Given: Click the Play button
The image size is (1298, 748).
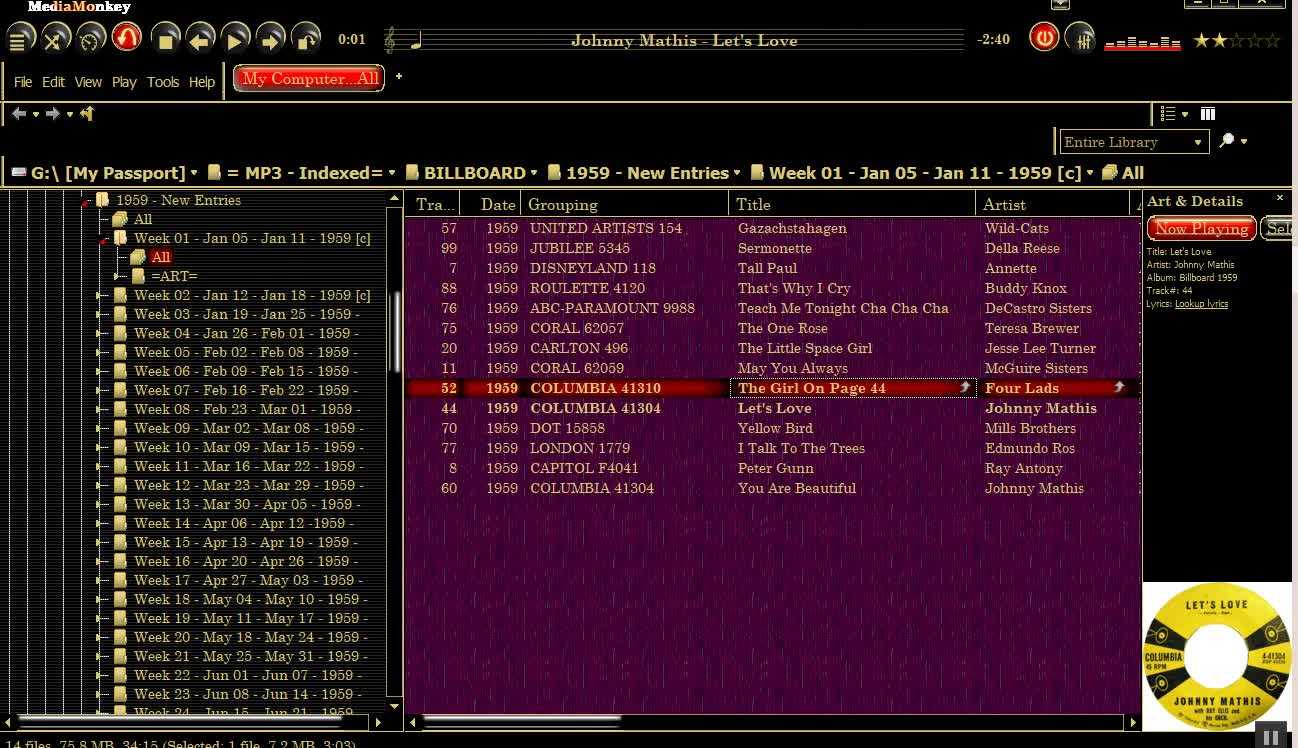Looking at the screenshot, I should click(236, 40).
